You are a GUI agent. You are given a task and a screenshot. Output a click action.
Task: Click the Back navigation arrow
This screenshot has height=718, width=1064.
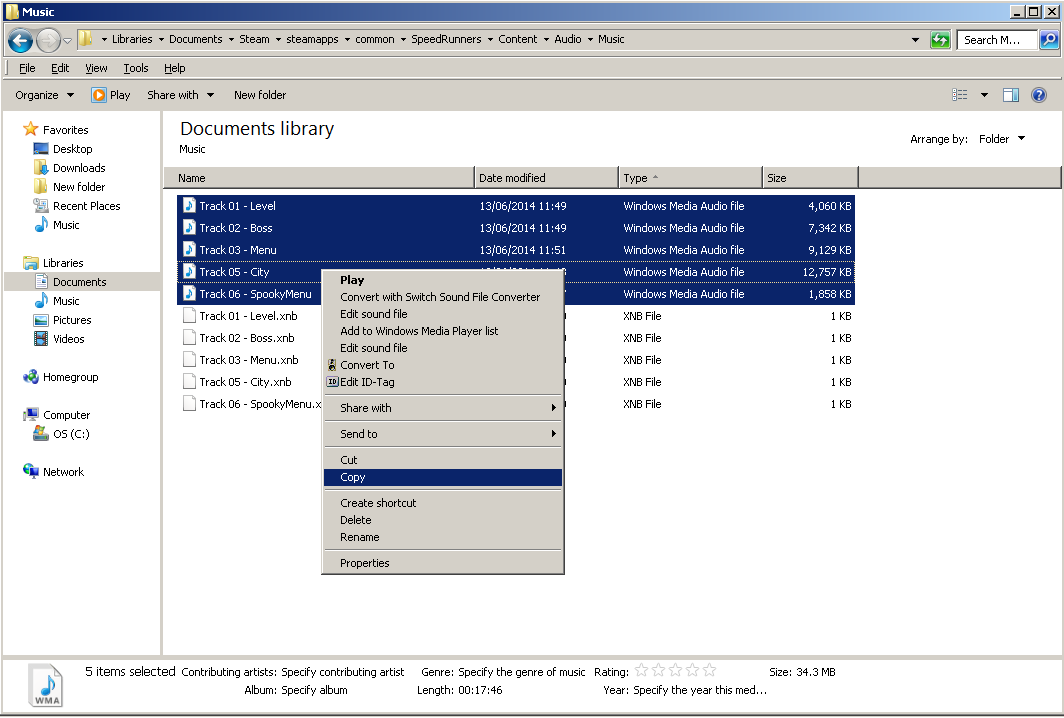(x=20, y=41)
